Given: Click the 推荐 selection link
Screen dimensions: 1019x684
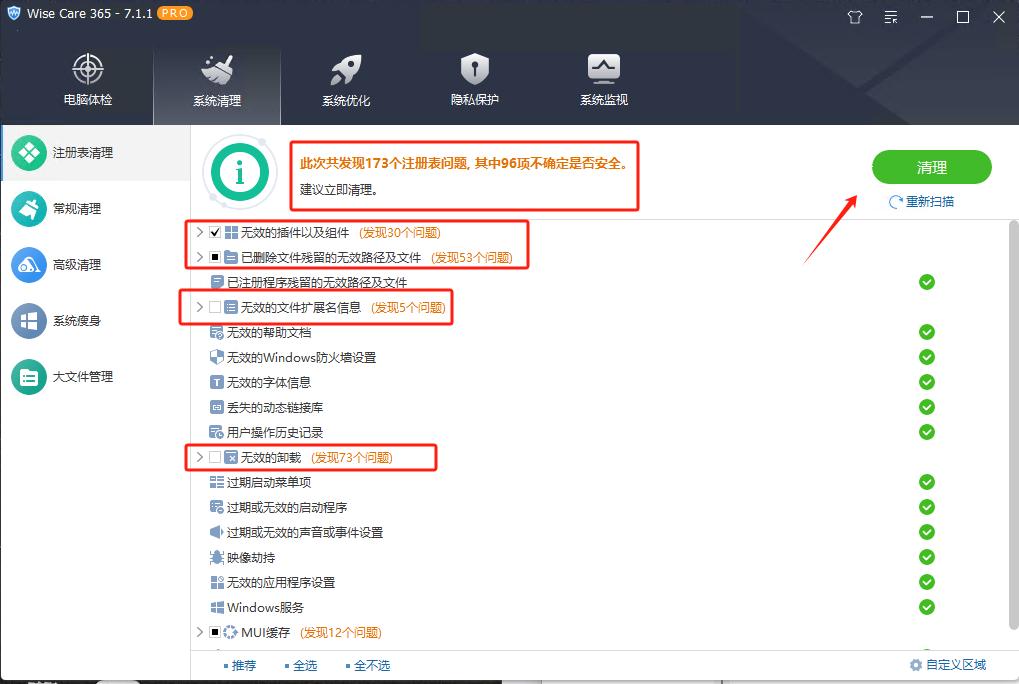Looking at the screenshot, I should click(244, 665).
